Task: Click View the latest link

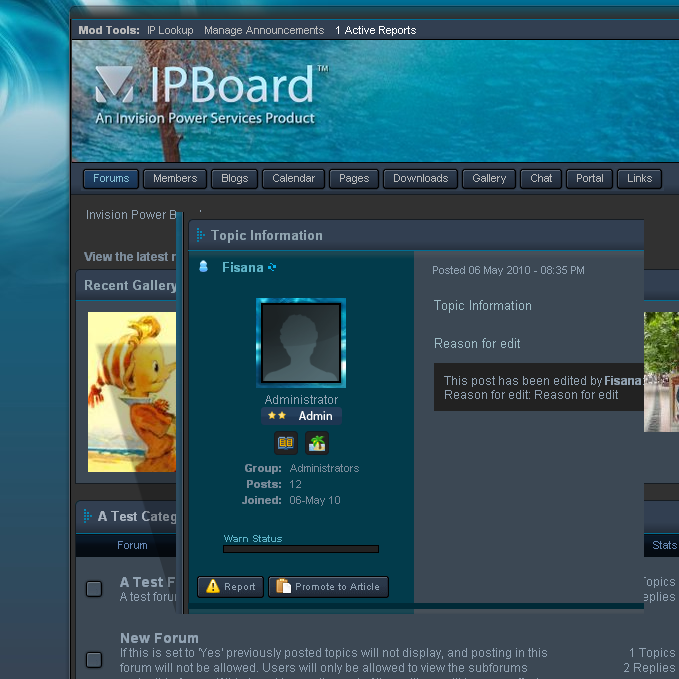Action: 130,257
